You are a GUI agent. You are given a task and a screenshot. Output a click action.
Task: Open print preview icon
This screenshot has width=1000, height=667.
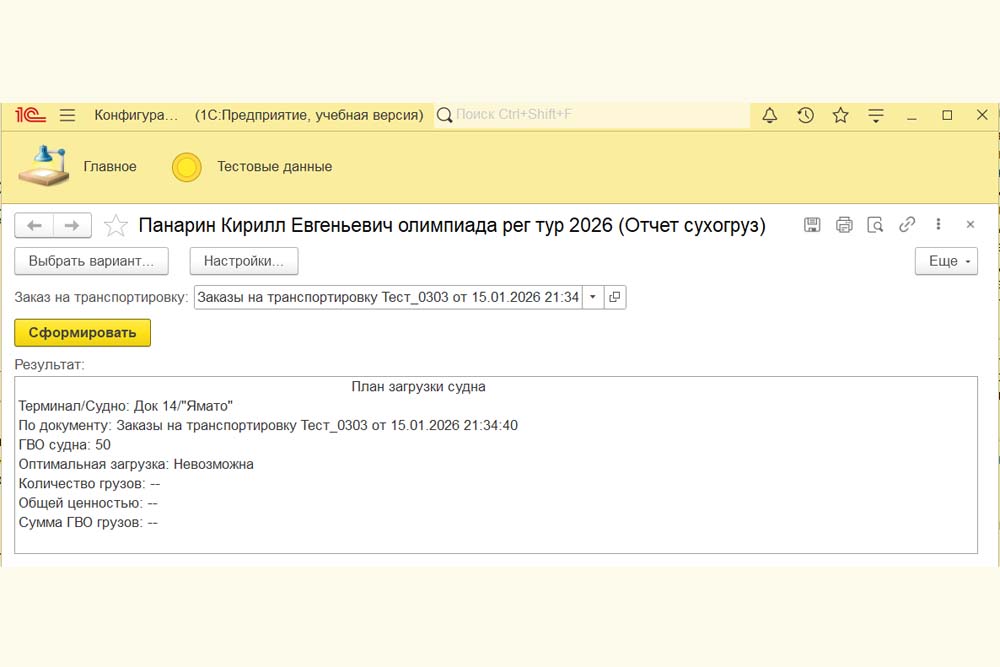tap(875, 225)
